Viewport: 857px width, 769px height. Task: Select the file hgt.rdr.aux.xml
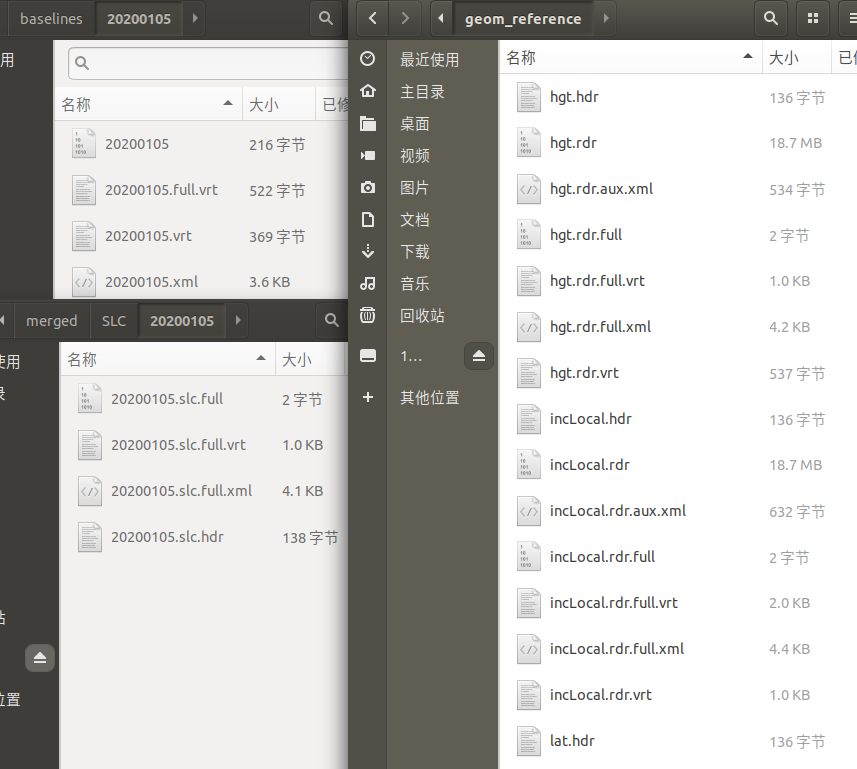point(601,188)
